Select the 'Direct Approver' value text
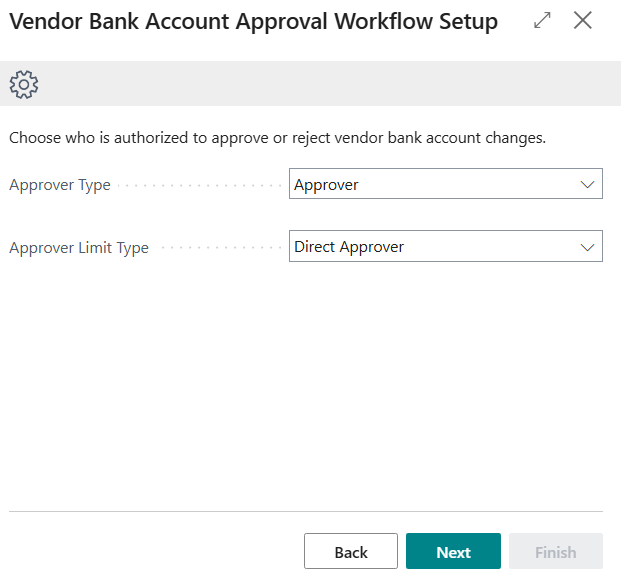Image resolution: width=621 pixels, height=578 pixels. click(x=349, y=247)
